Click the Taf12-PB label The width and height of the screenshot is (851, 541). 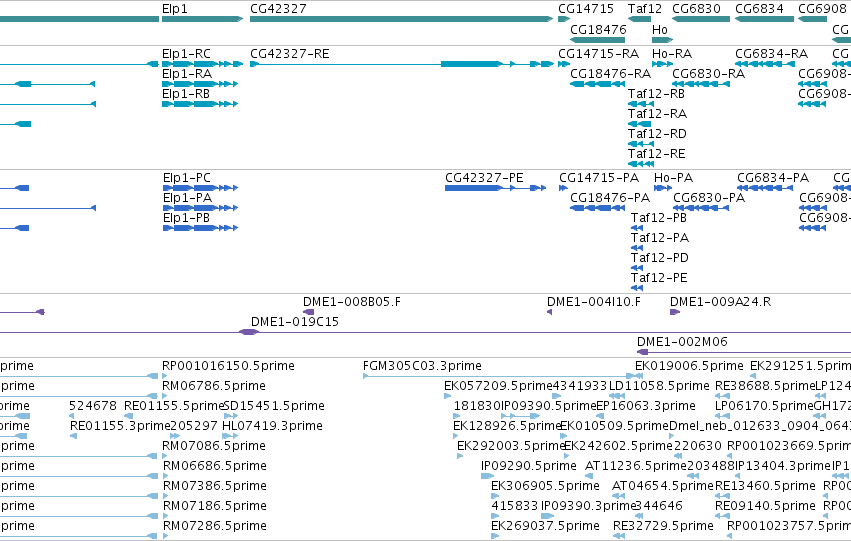[659, 218]
